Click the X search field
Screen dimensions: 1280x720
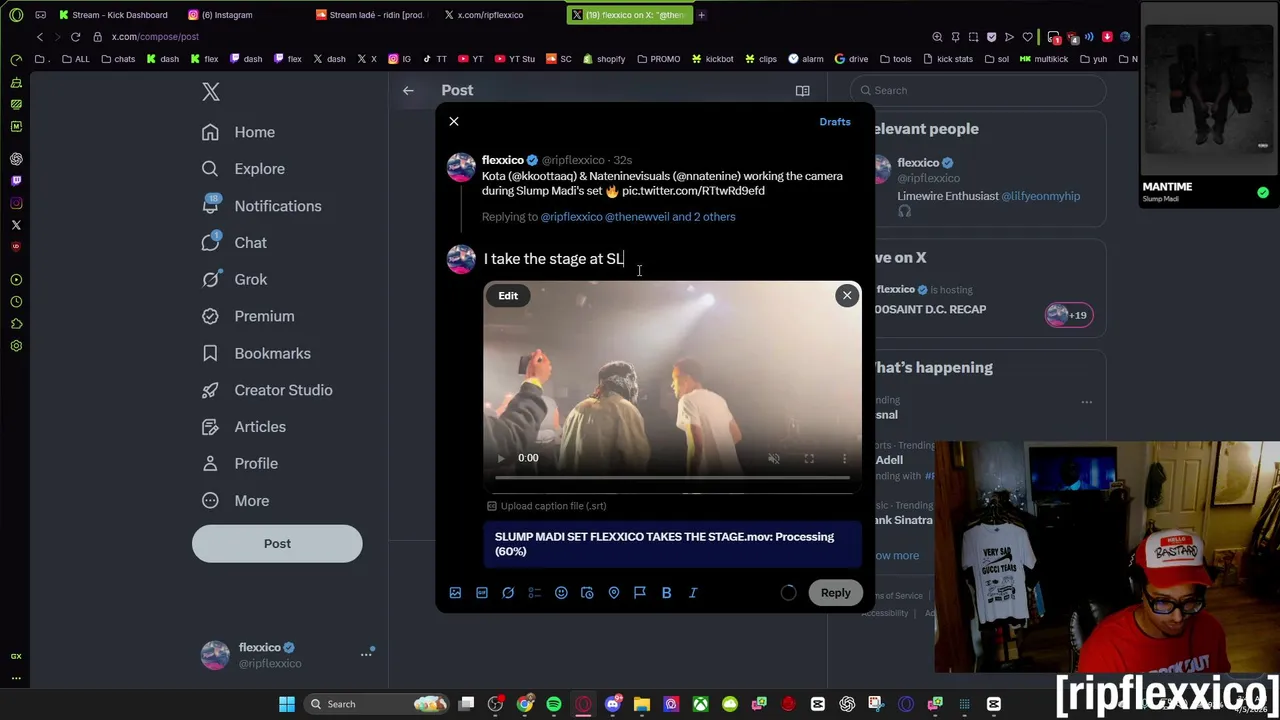[x=978, y=90]
